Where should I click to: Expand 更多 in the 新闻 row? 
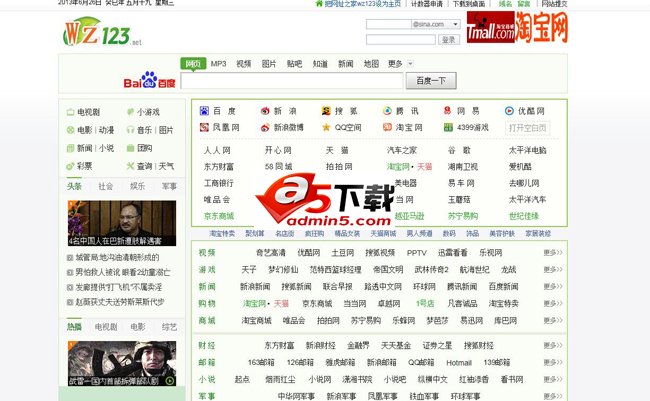pyautogui.click(x=553, y=287)
